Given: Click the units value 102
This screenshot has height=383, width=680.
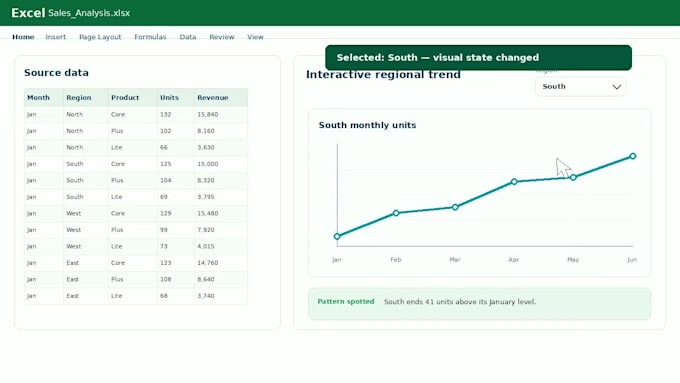Looking at the screenshot, I should coord(166,131).
